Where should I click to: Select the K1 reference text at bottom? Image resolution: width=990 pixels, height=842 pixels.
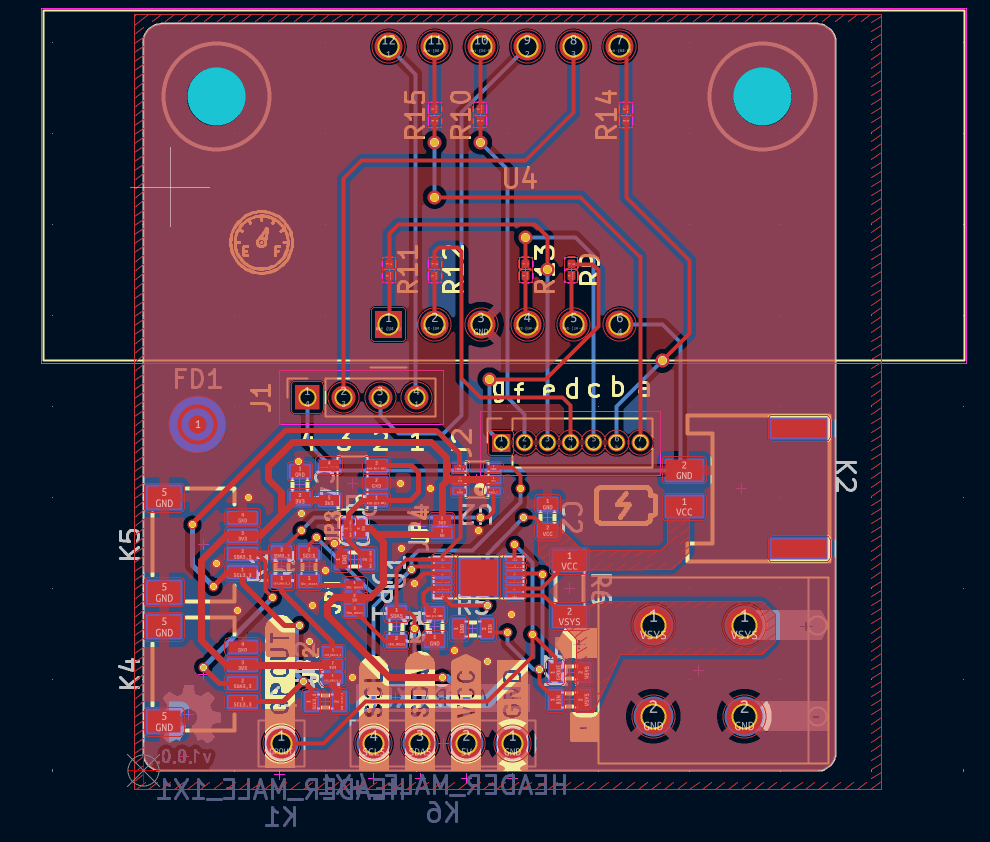click(280, 817)
